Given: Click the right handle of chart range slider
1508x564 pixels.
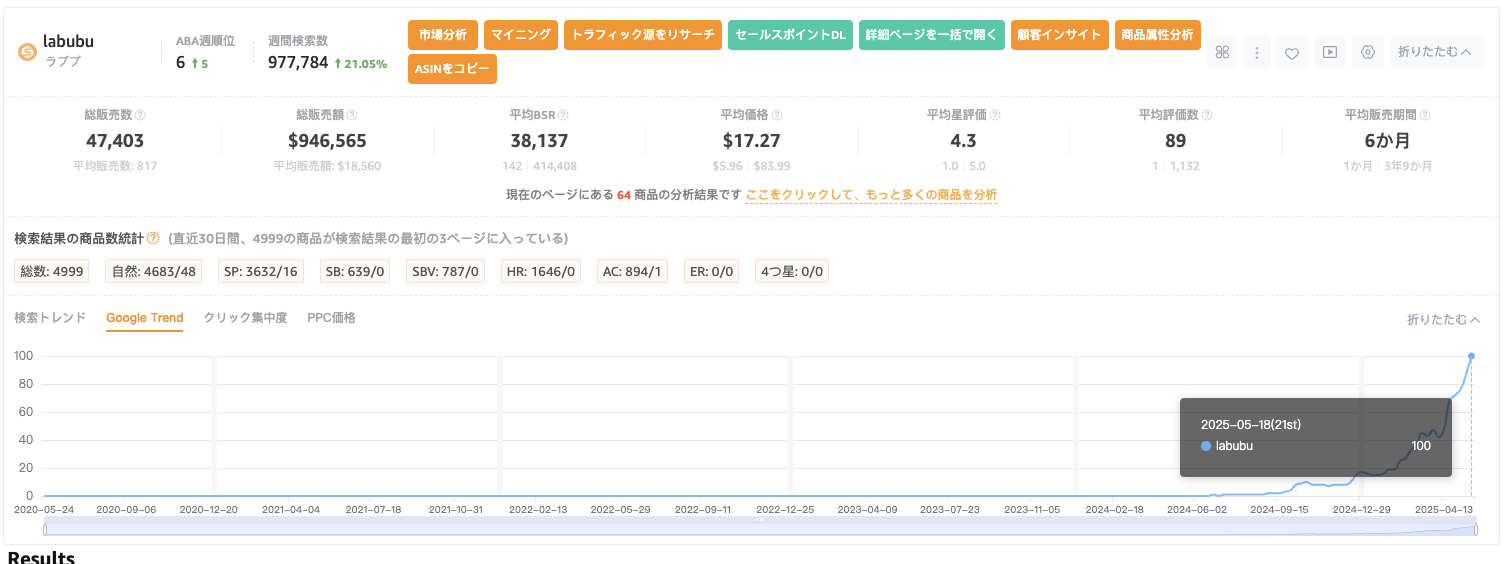Looking at the screenshot, I should point(1477,529).
